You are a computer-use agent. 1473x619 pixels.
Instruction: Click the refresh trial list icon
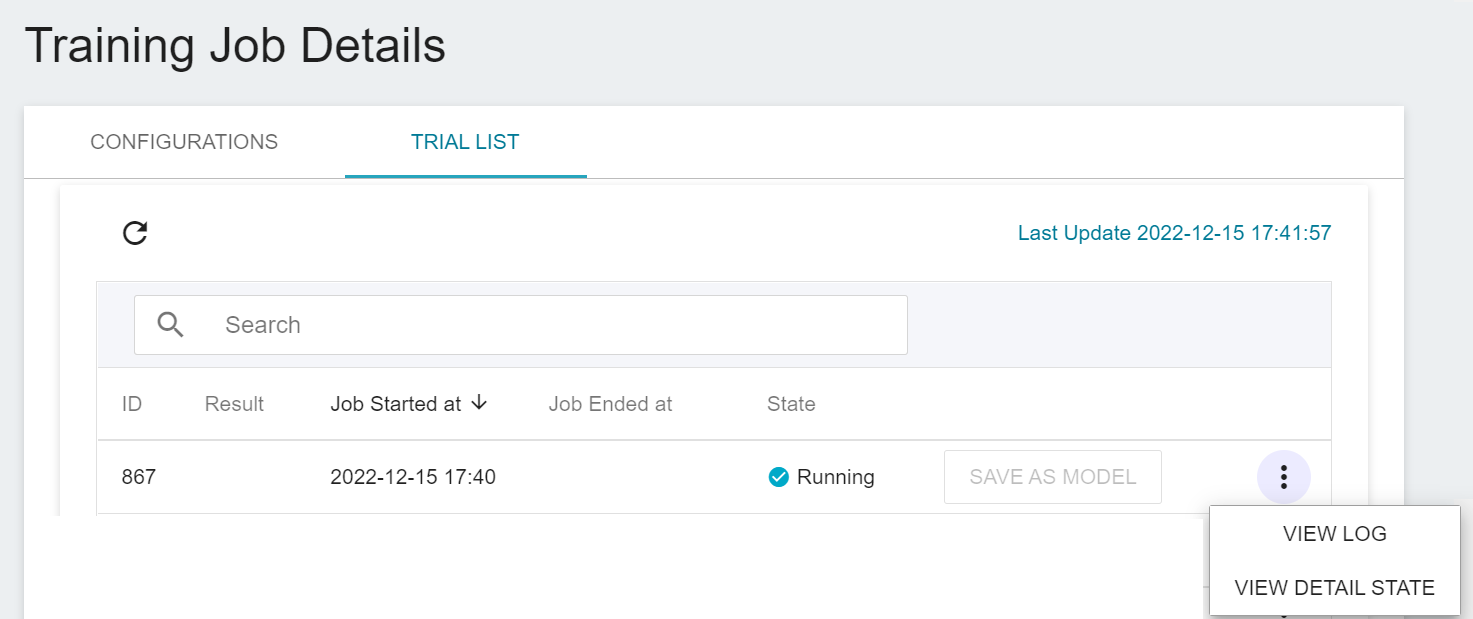pos(135,234)
